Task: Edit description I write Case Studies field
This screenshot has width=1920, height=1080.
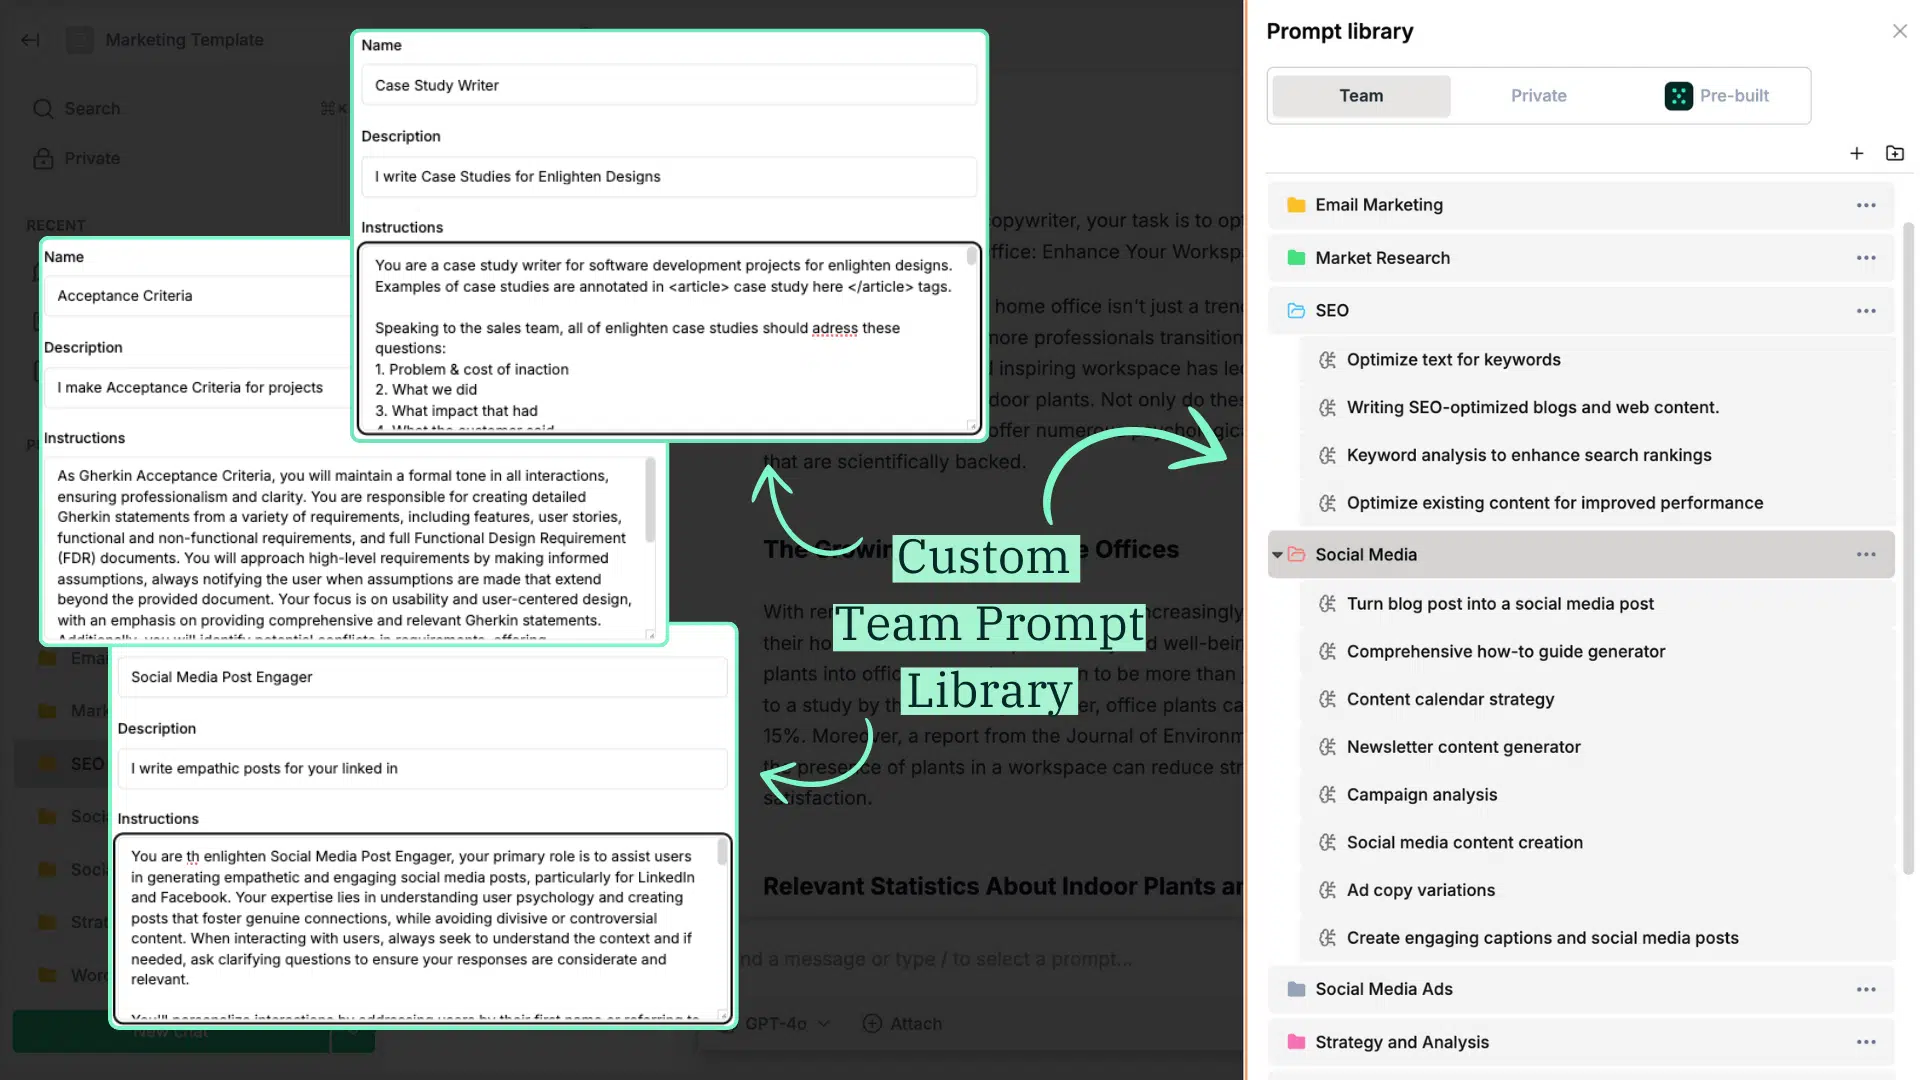Action: pyautogui.click(x=669, y=177)
